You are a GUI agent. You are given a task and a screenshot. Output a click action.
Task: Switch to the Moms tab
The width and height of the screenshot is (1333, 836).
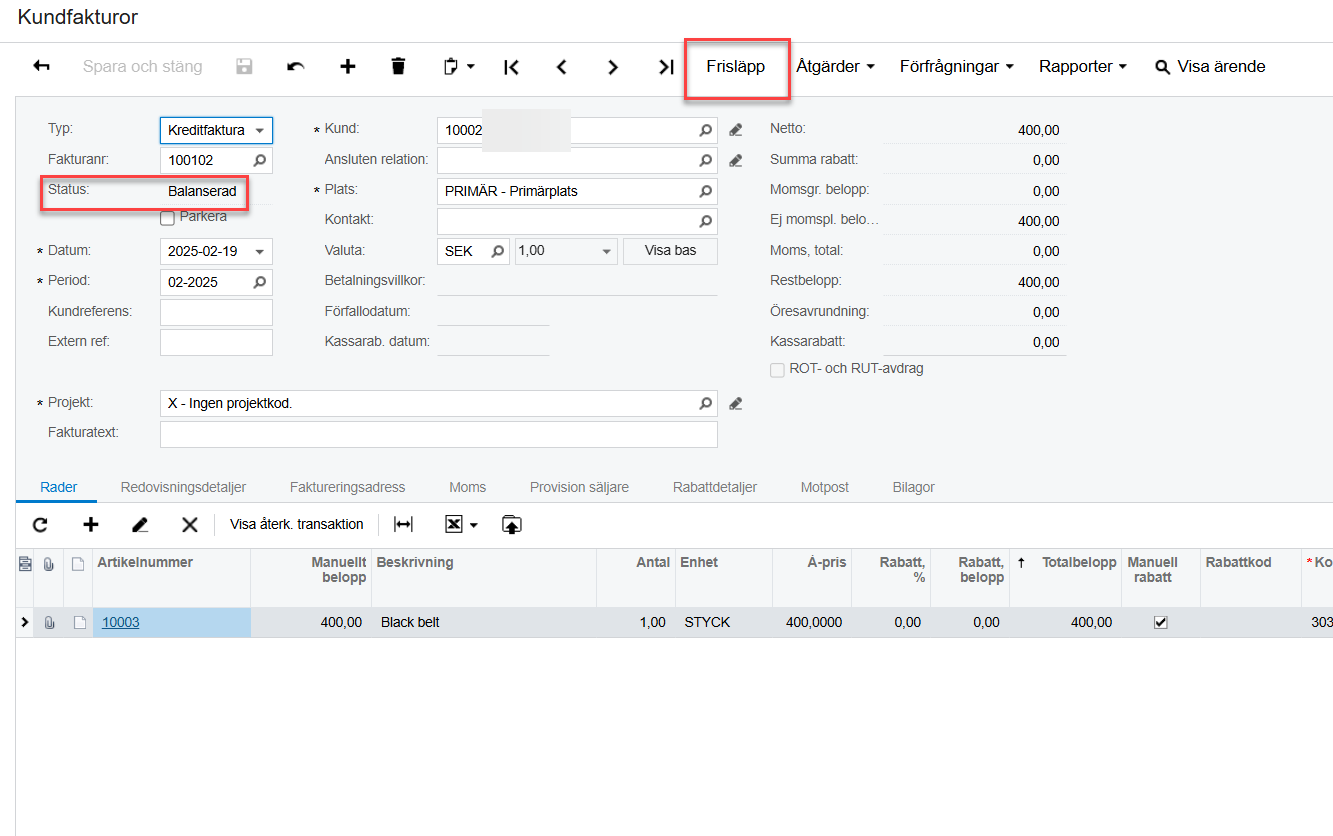pyautogui.click(x=467, y=487)
